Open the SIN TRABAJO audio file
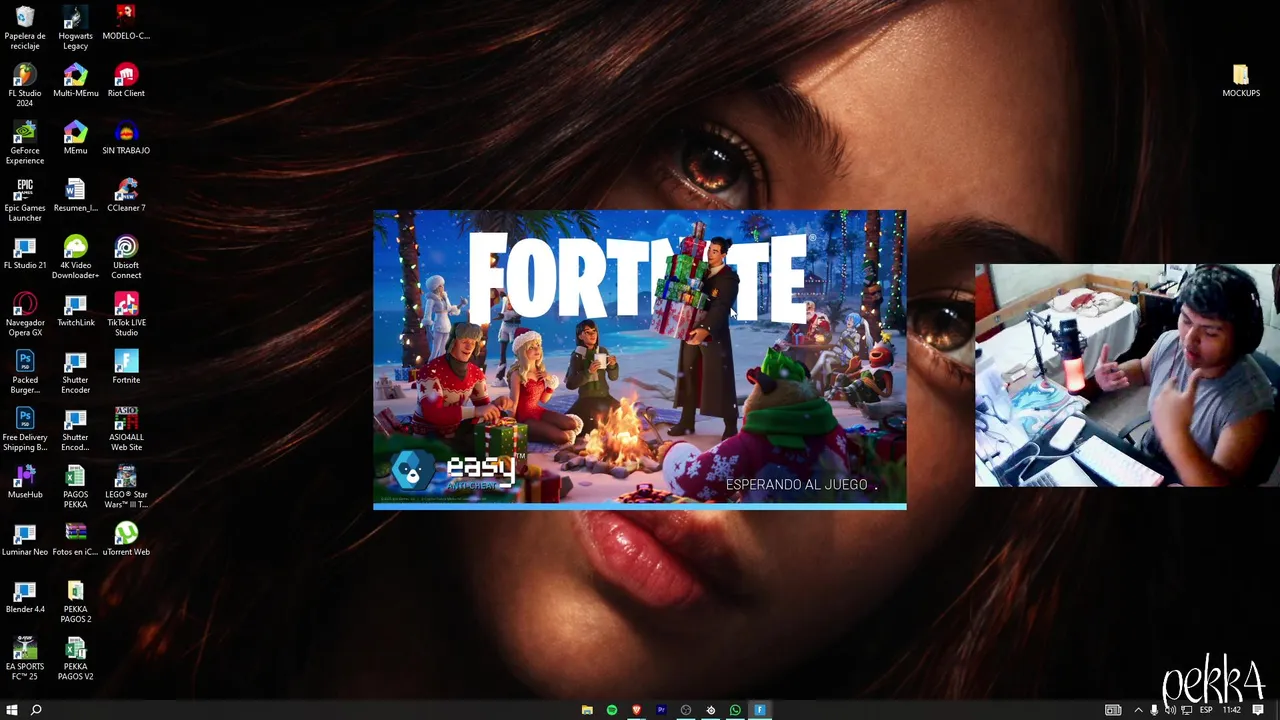This screenshot has height=720, width=1280. point(126,137)
